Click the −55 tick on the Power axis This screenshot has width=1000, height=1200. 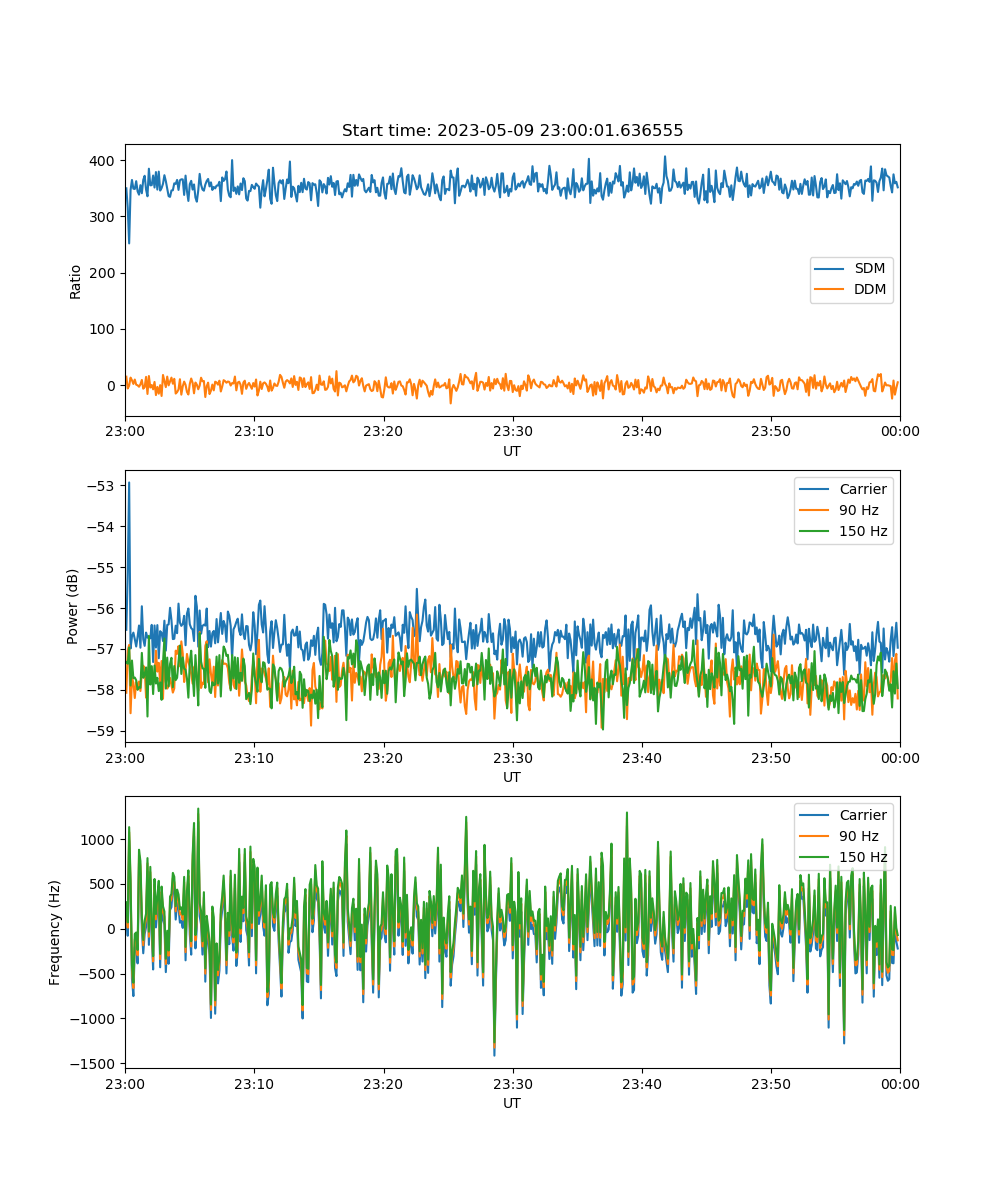pos(102,568)
